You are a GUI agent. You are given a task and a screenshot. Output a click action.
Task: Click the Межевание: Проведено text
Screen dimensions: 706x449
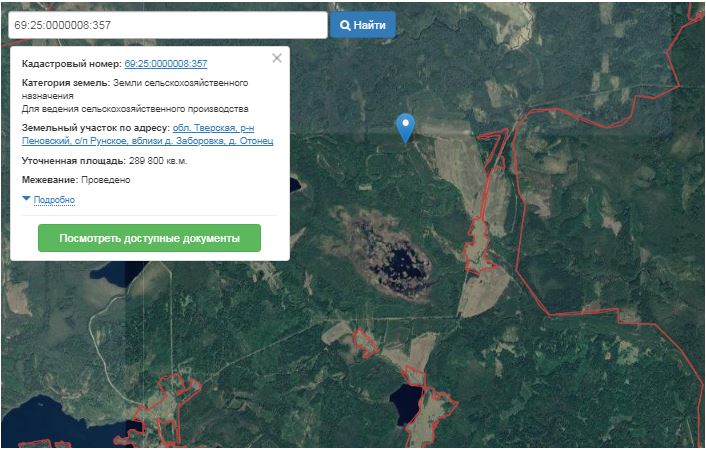[76, 180]
